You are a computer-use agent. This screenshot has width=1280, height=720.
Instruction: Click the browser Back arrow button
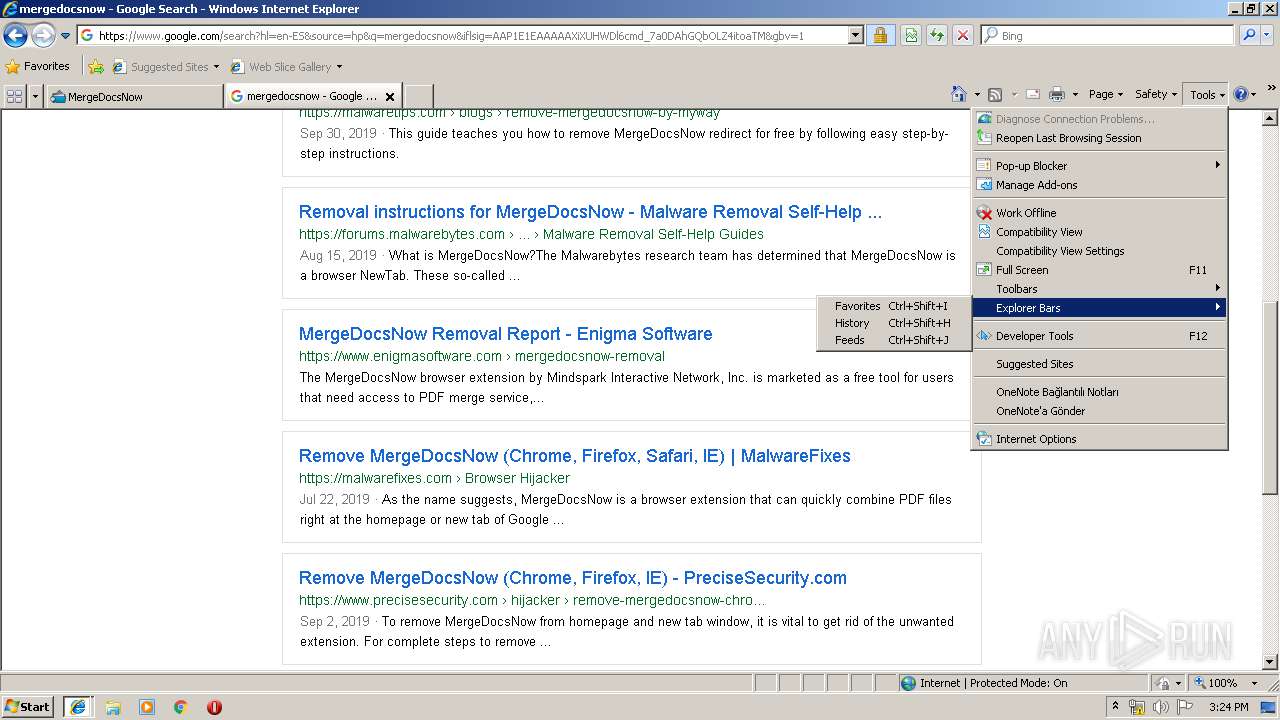[x=15, y=36]
